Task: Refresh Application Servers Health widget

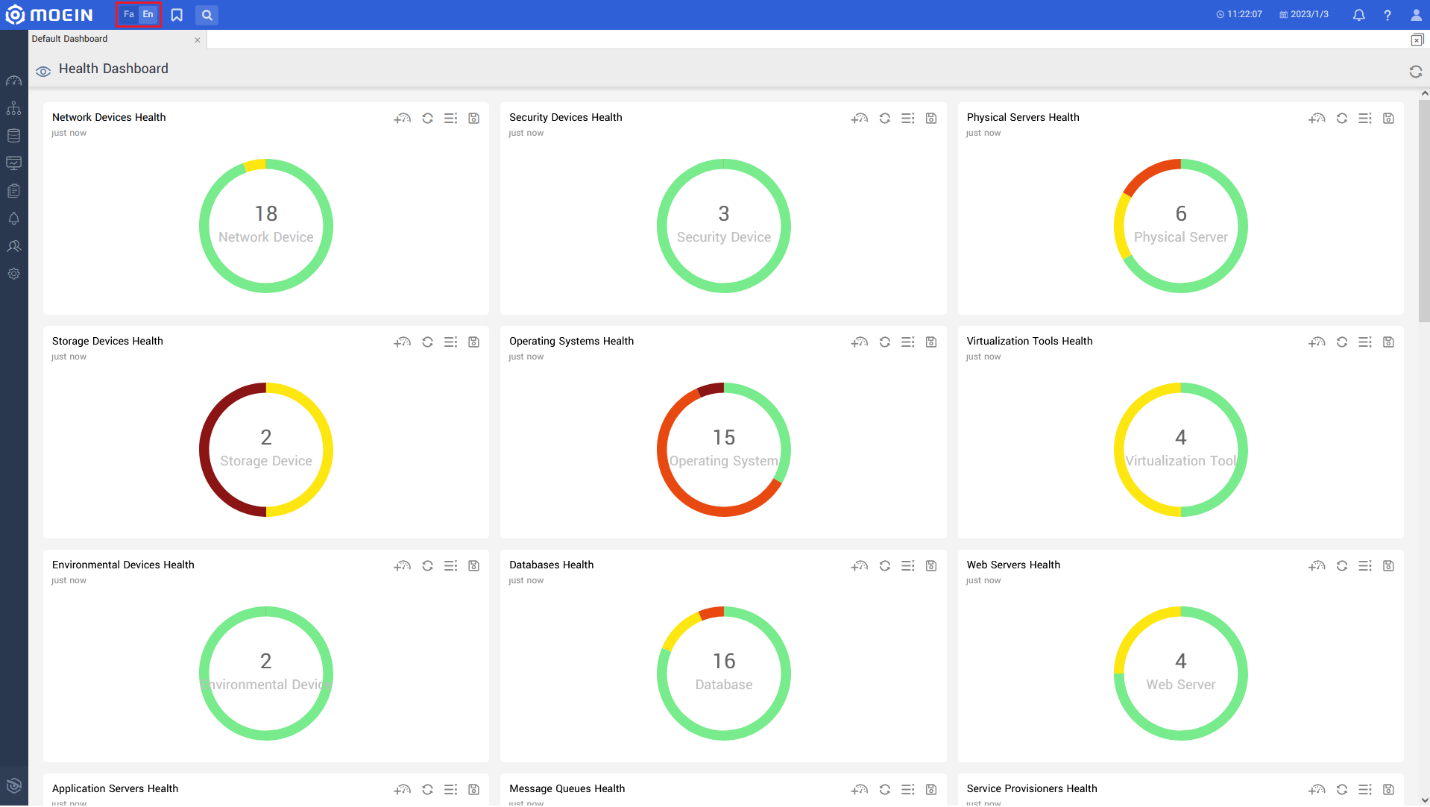Action: pyautogui.click(x=427, y=790)
